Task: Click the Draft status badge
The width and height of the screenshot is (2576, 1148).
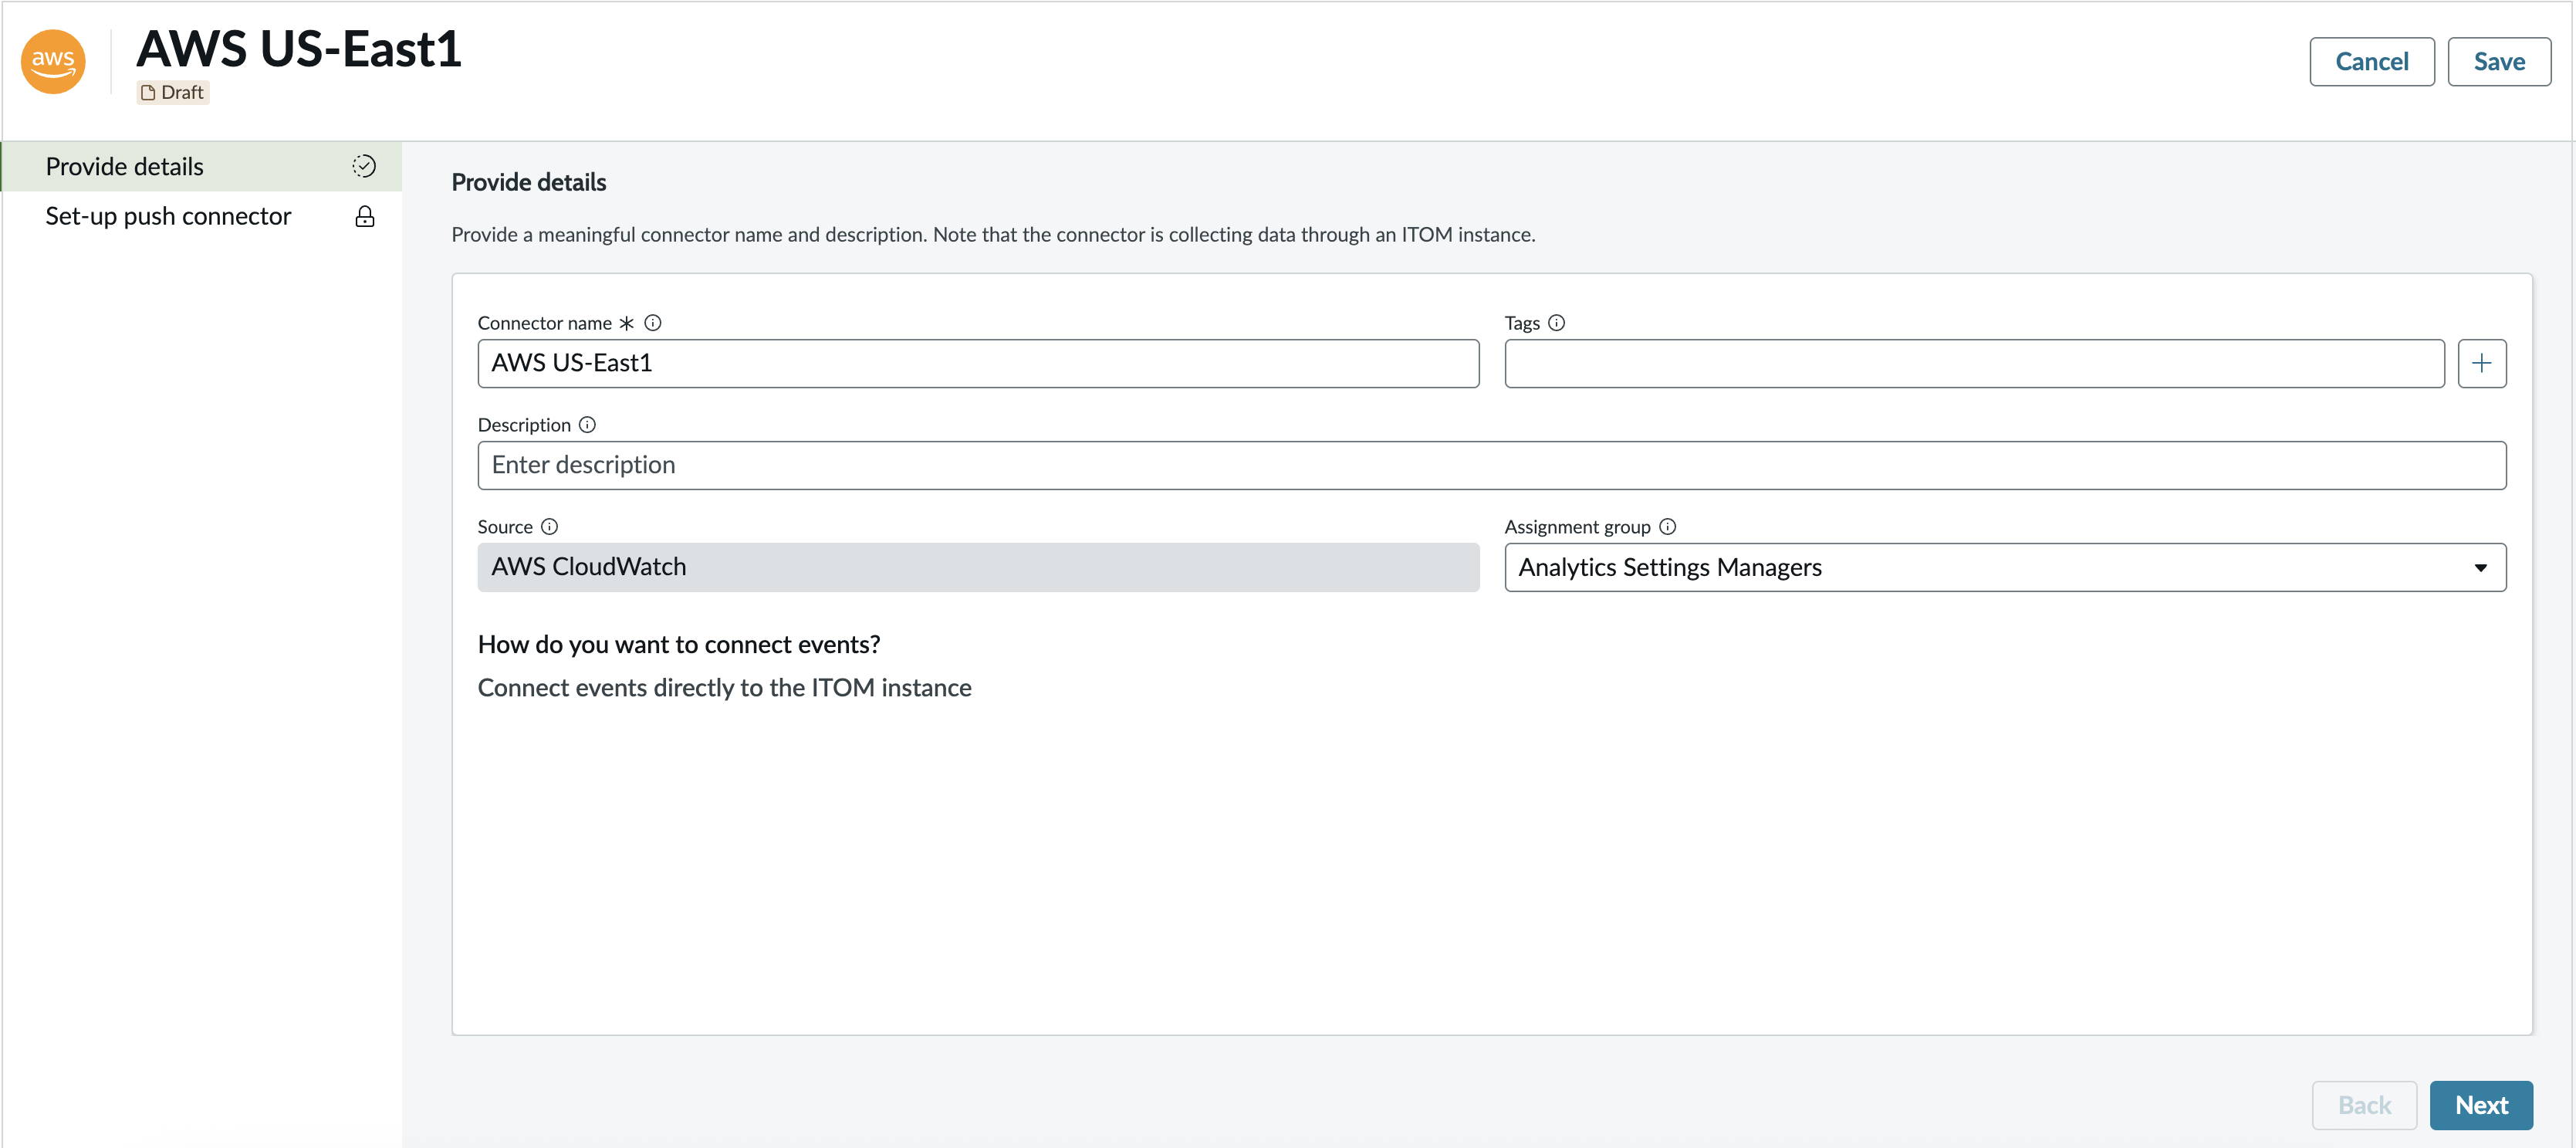Action: [x=173, y=92]
